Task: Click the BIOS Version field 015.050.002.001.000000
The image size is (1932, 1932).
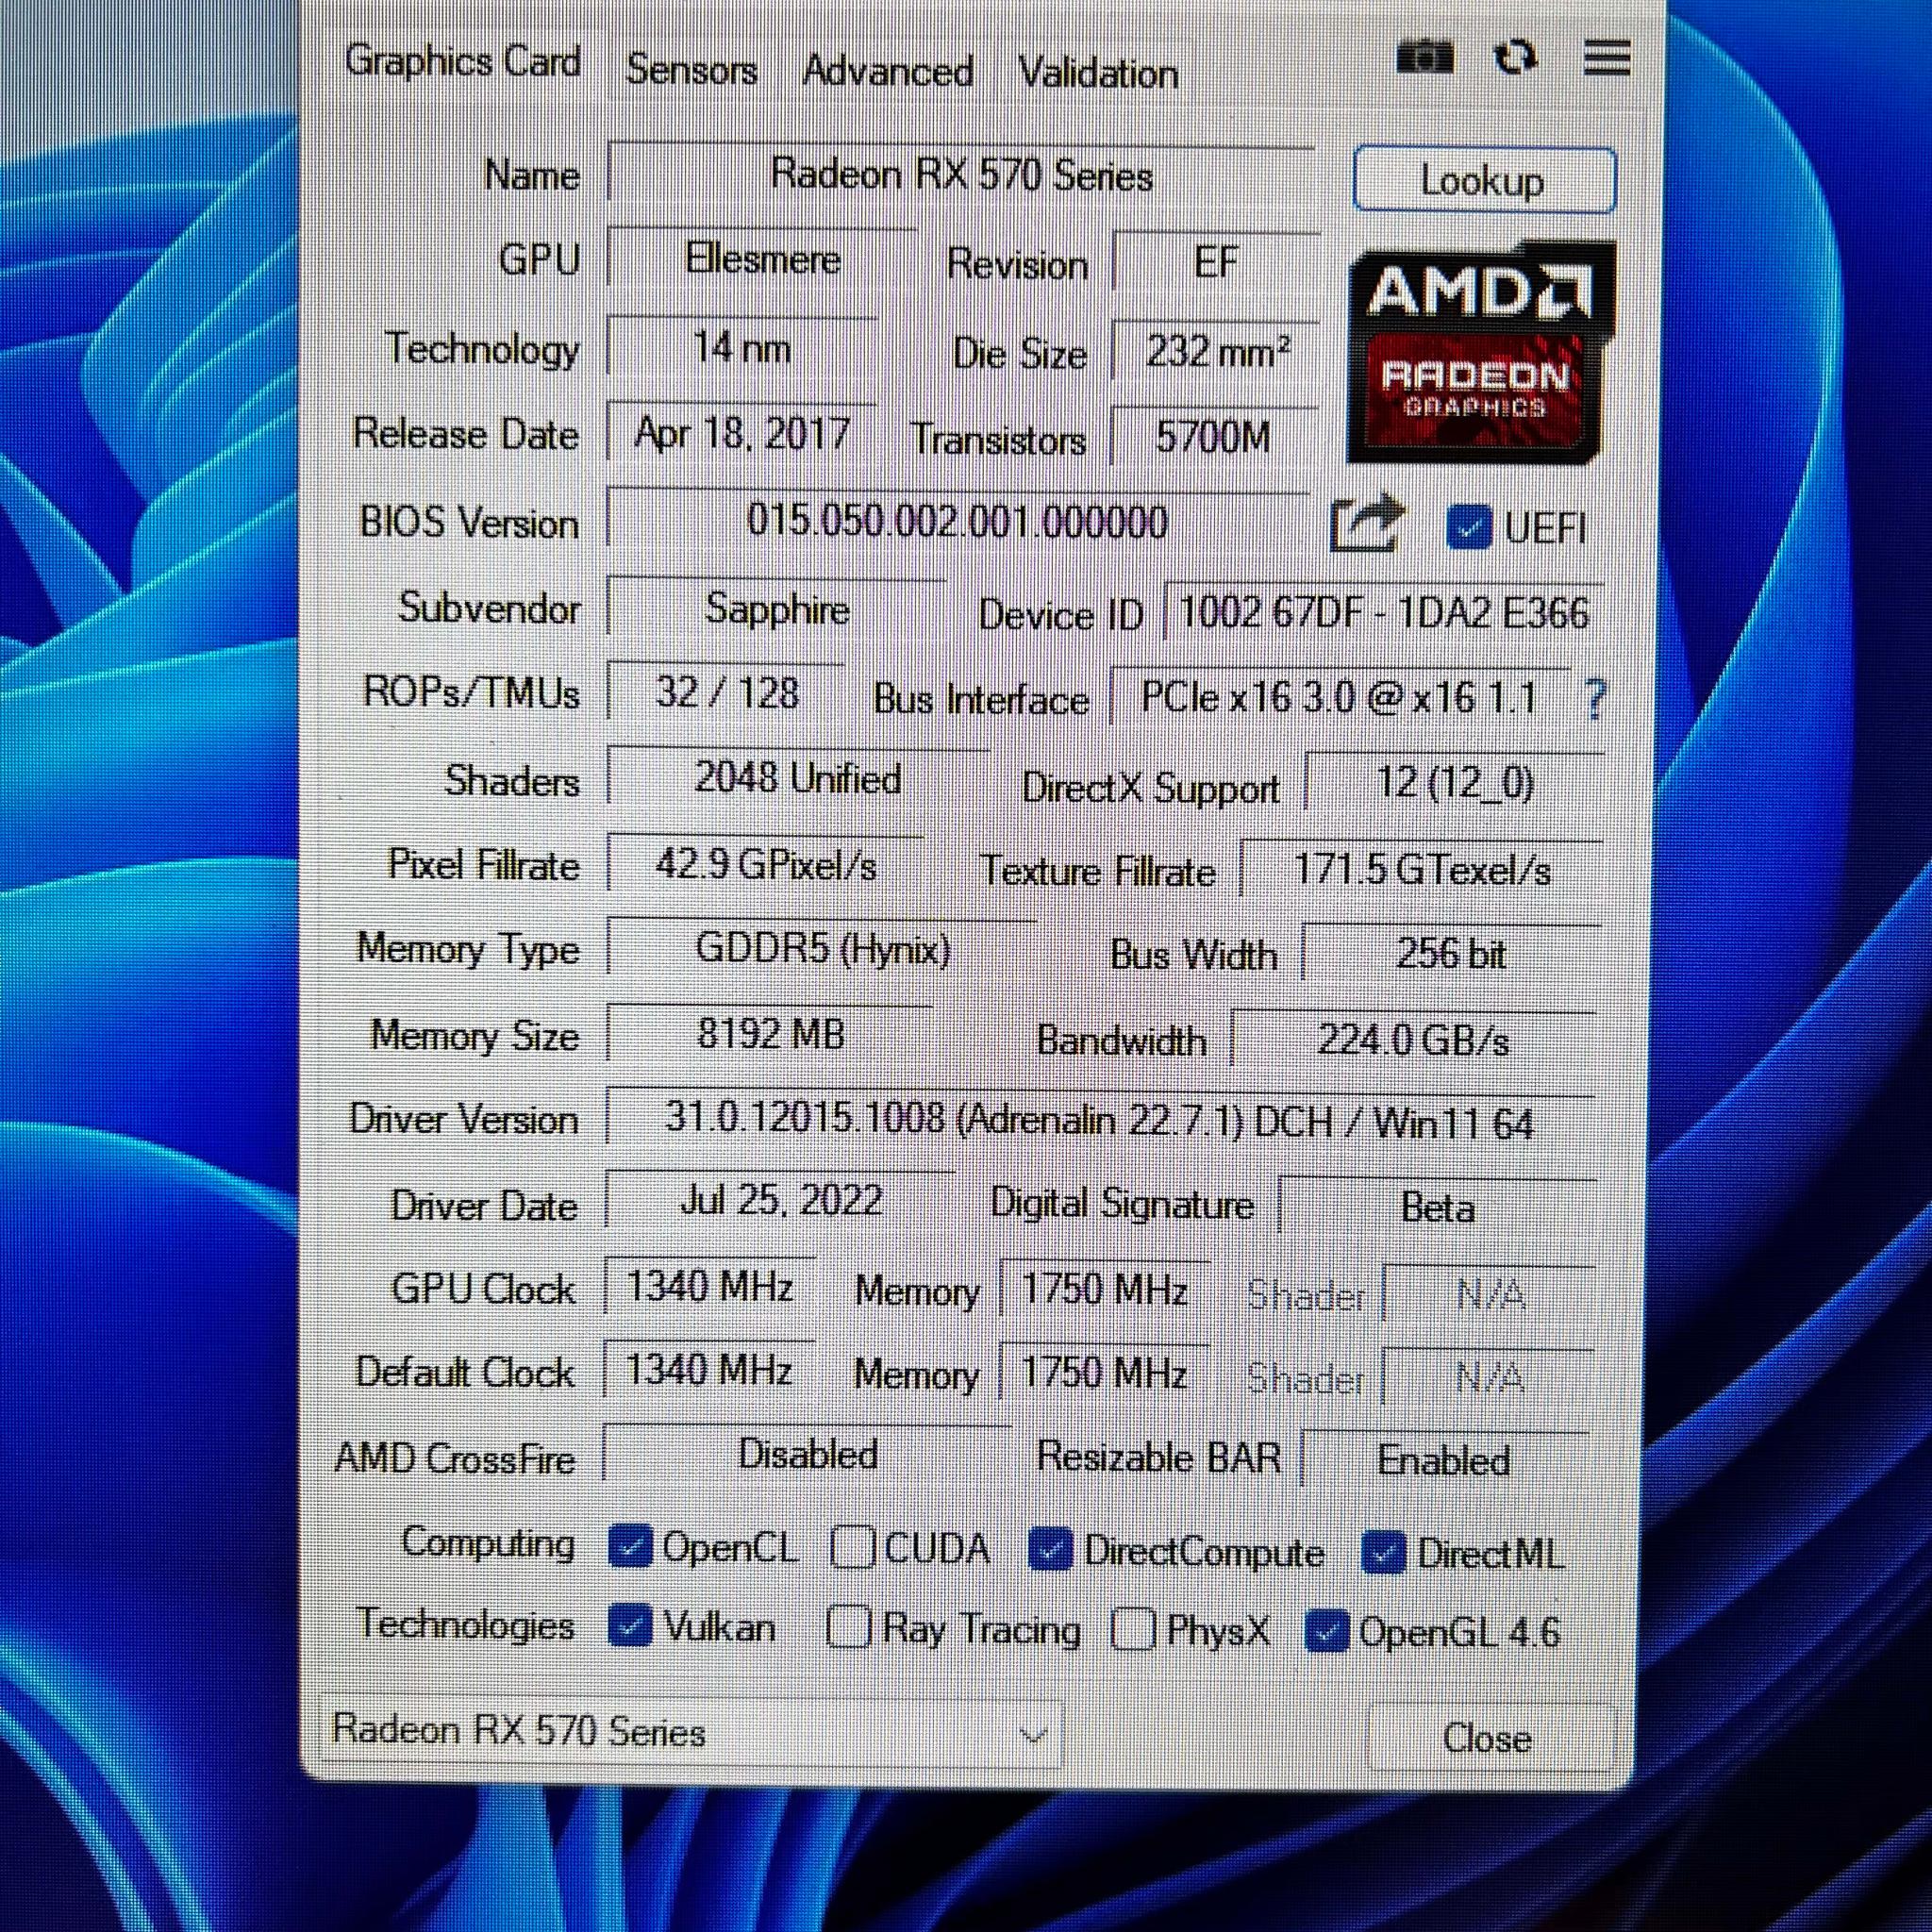Action: tap(957, 521)
